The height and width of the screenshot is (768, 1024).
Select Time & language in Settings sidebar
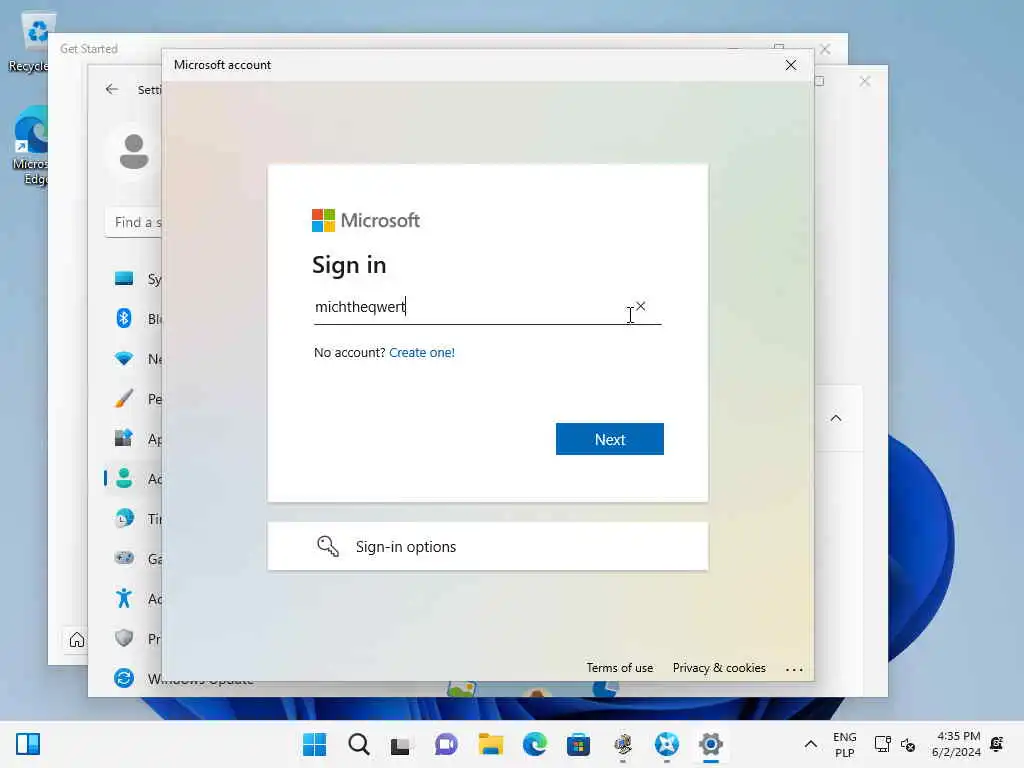(x=133, y=519)
